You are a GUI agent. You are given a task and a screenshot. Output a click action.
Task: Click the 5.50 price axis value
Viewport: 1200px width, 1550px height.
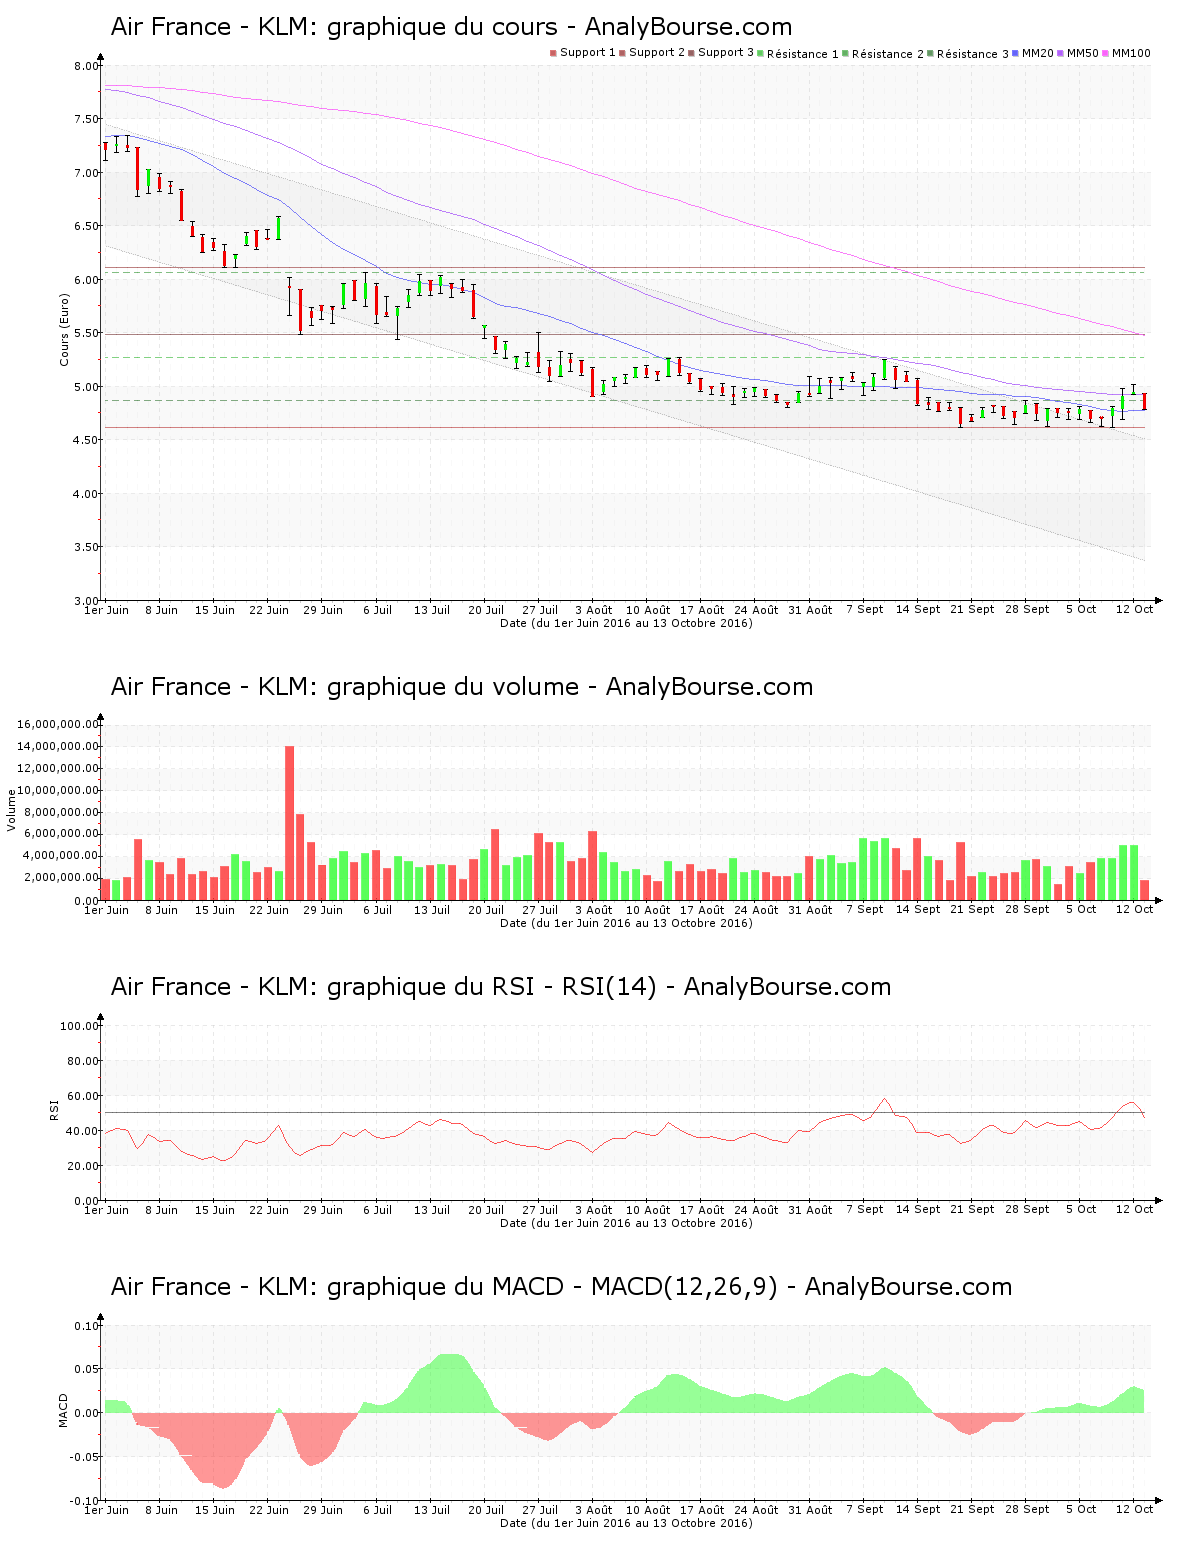tap(87, 333)
